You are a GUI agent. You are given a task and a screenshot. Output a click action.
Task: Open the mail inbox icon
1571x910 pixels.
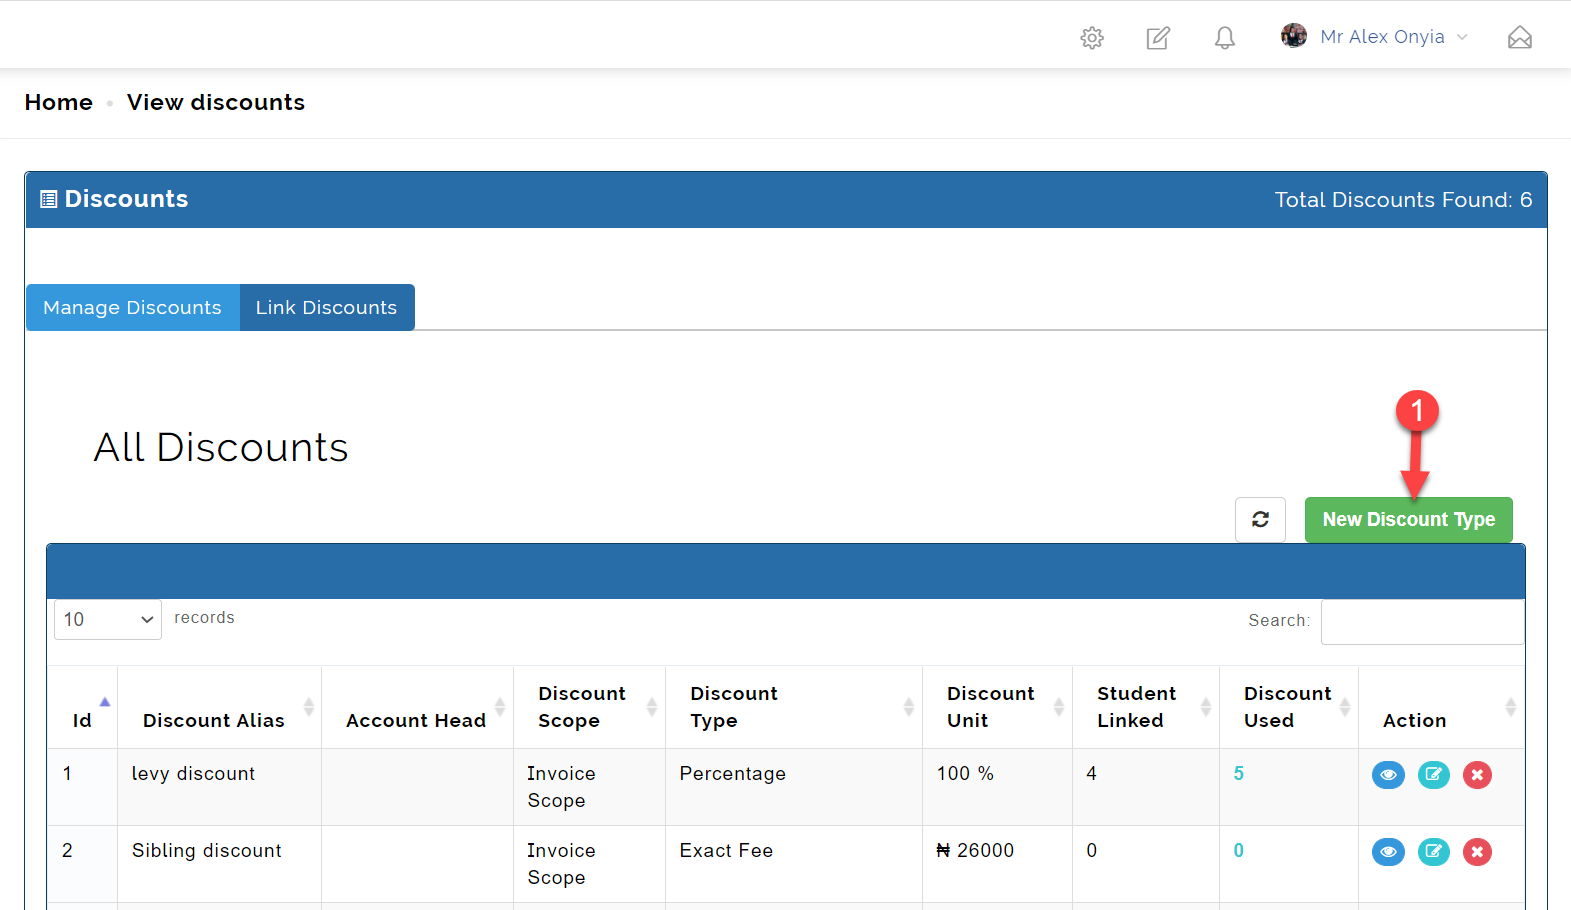coord(1520,38)
